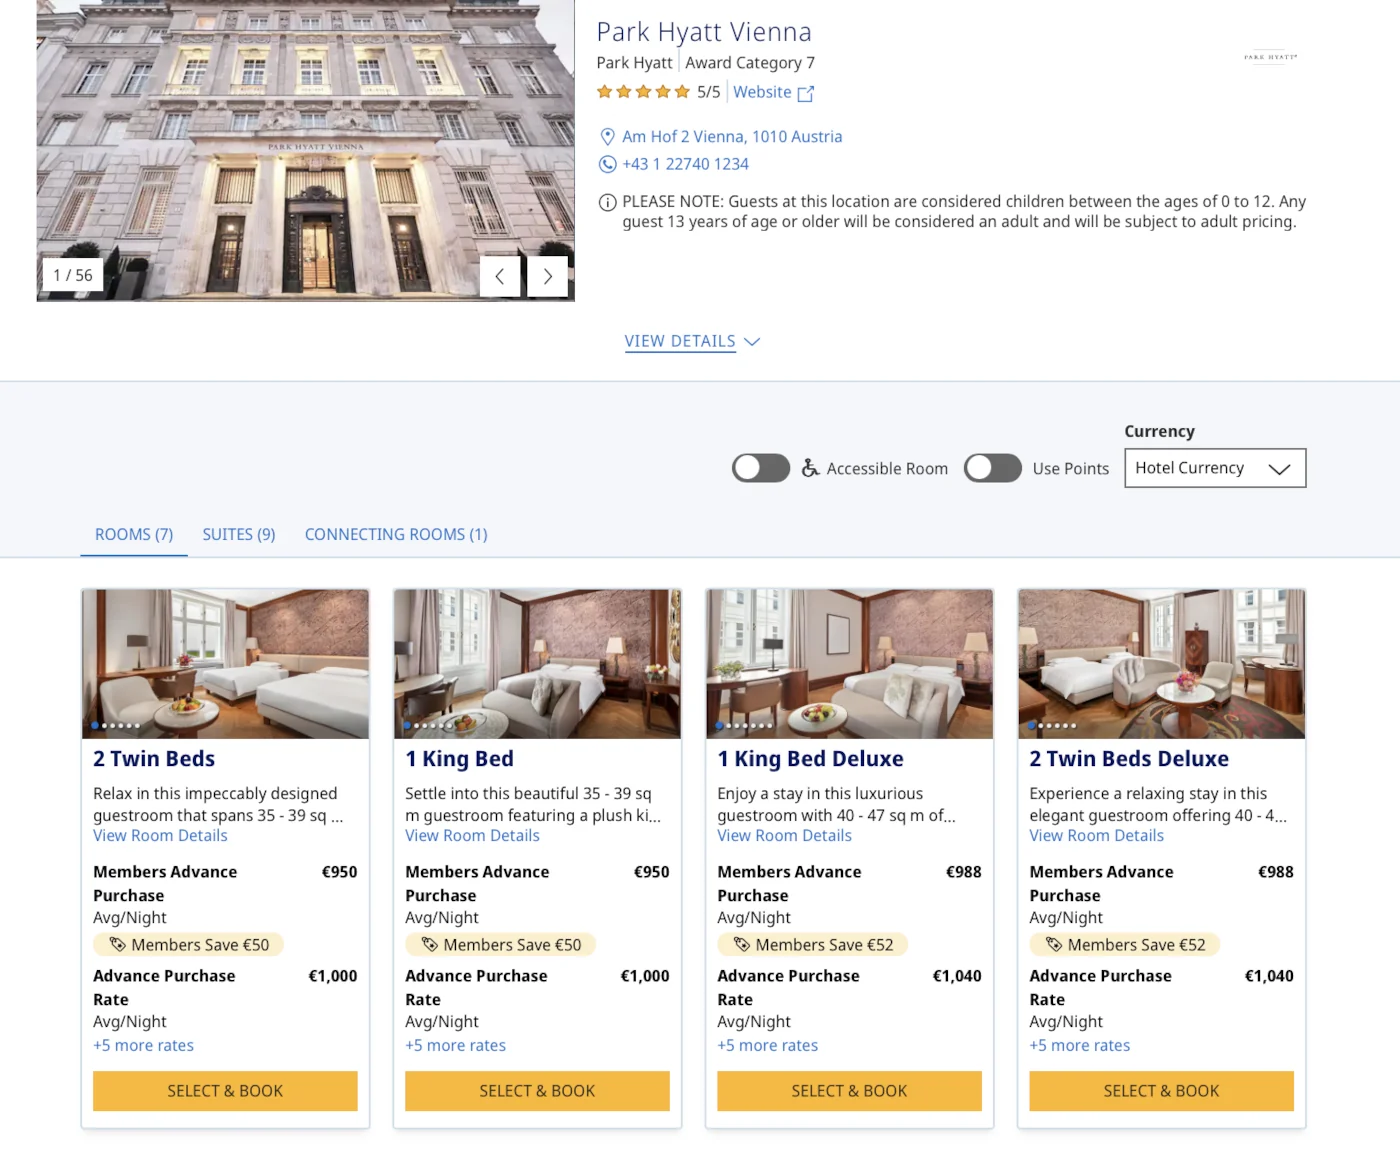This screenshot has width=1400, height=1155.
Task: Show the previous hotel photo with left arrow
Action: click(x=499, y=277)
